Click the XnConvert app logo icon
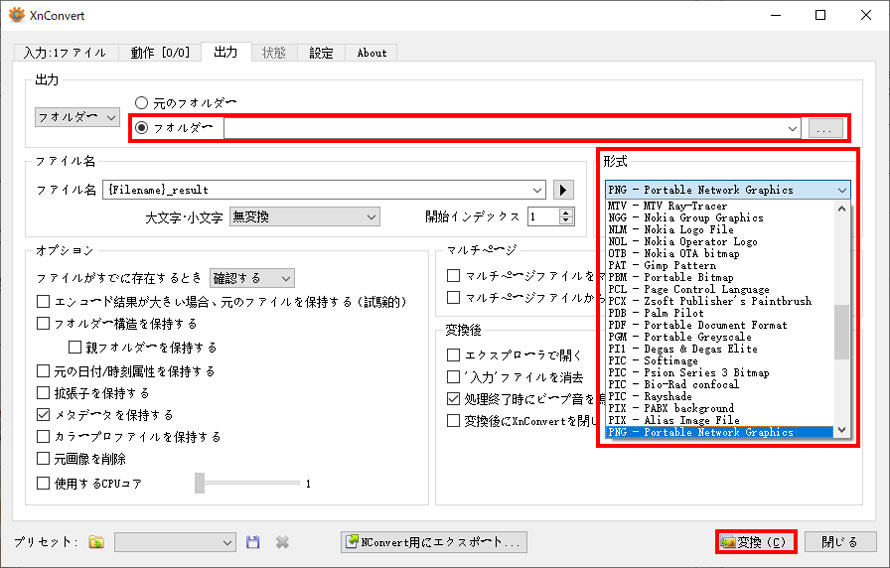The image size is (890, 568). tap(16, 15)
